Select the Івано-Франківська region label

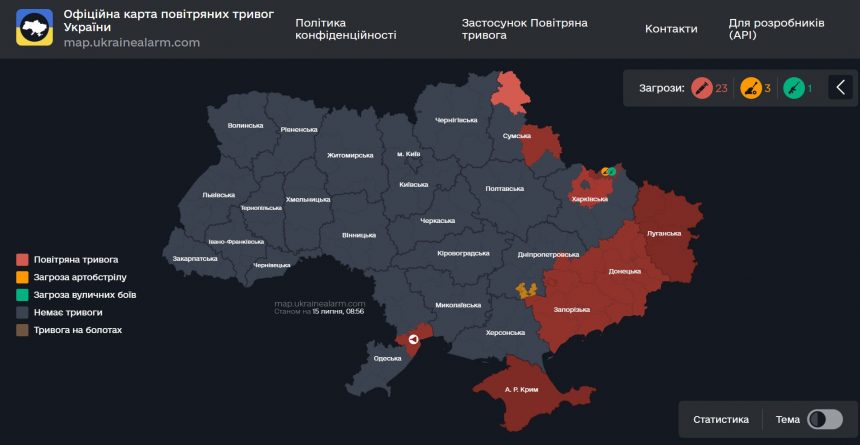236,241
